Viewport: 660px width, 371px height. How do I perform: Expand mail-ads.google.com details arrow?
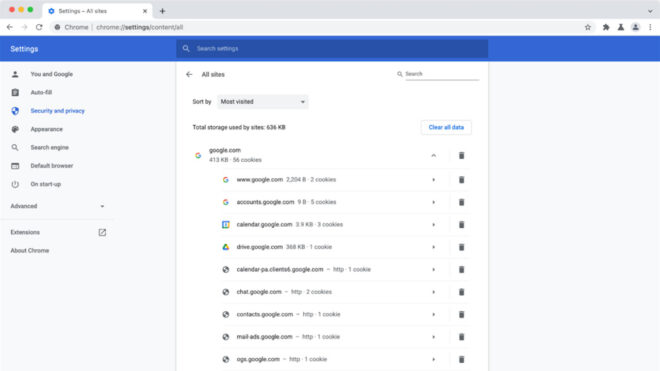[x=434, y=337]
